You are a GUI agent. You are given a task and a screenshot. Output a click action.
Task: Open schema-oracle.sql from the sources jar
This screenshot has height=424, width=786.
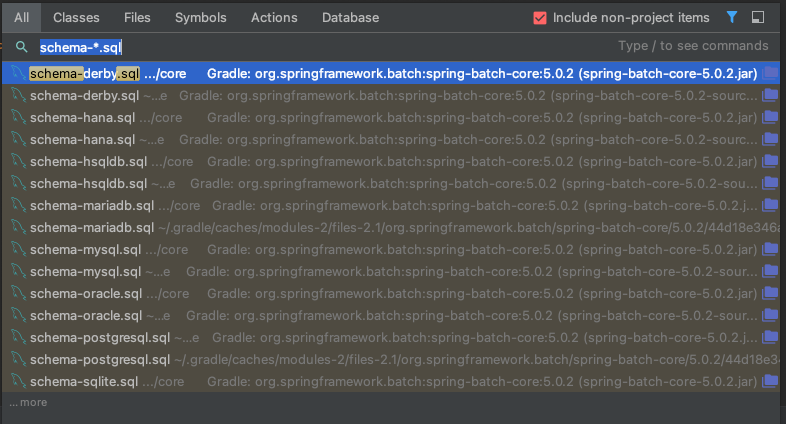click(391, 316)
